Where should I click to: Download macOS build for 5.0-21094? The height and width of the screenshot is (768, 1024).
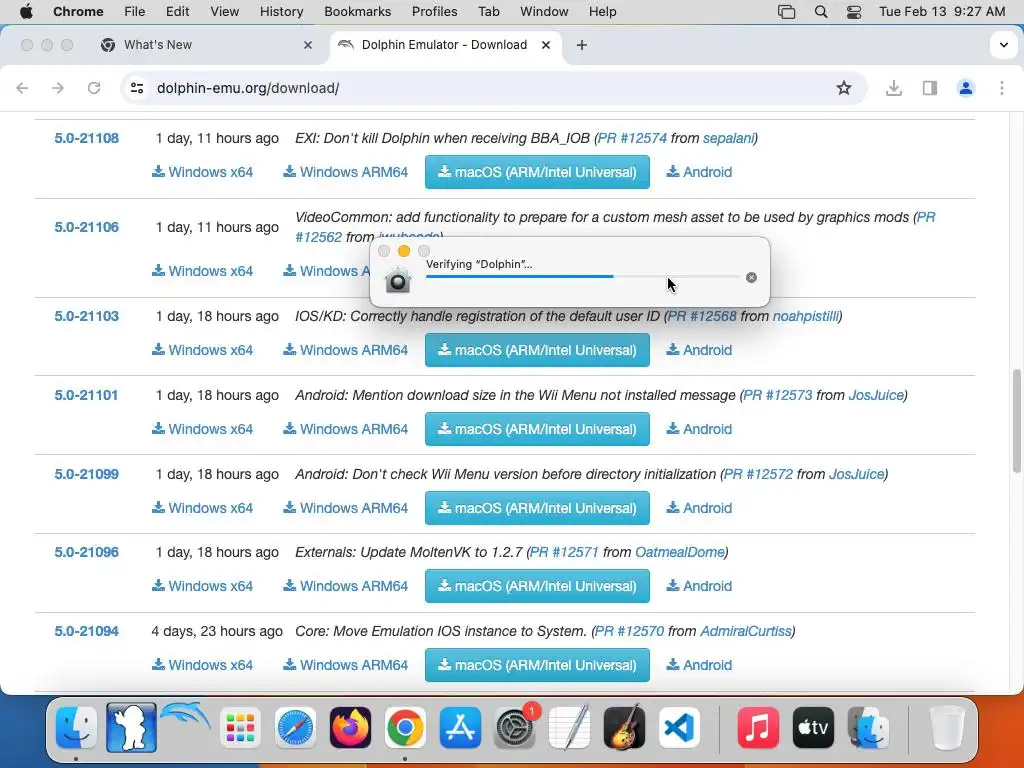click(x=537, y=665)
